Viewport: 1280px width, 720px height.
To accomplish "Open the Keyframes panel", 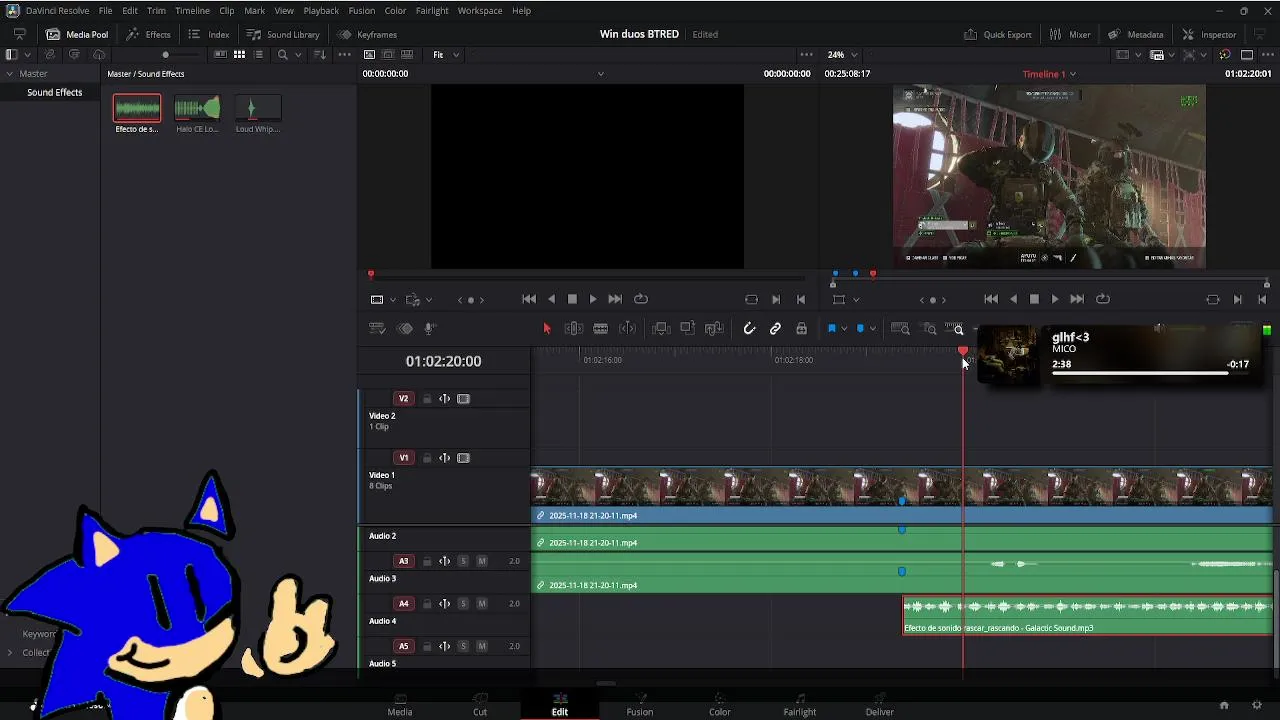I will [367, 34].
